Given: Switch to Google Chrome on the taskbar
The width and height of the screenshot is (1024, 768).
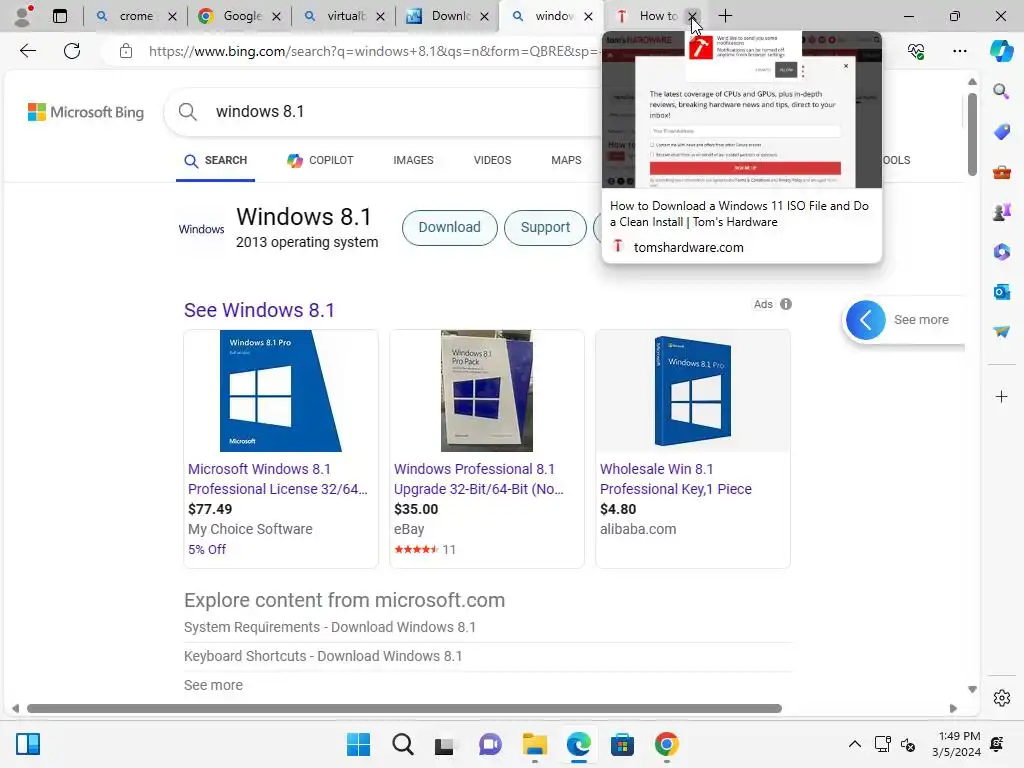Looking at the screenshot, I should point(667,744).
